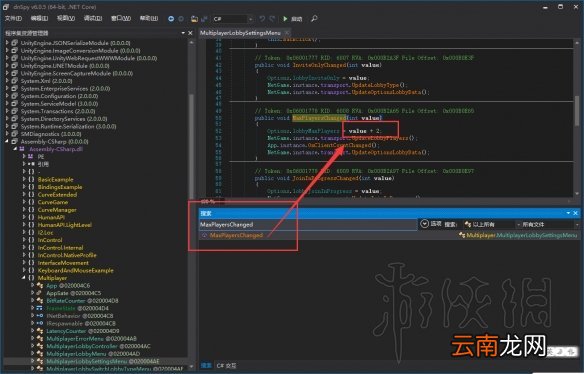The height and width of the screenshot is (374, 584).
Task: Click the MultiplayerLobbyController class icon
Action: coord(40,346)
